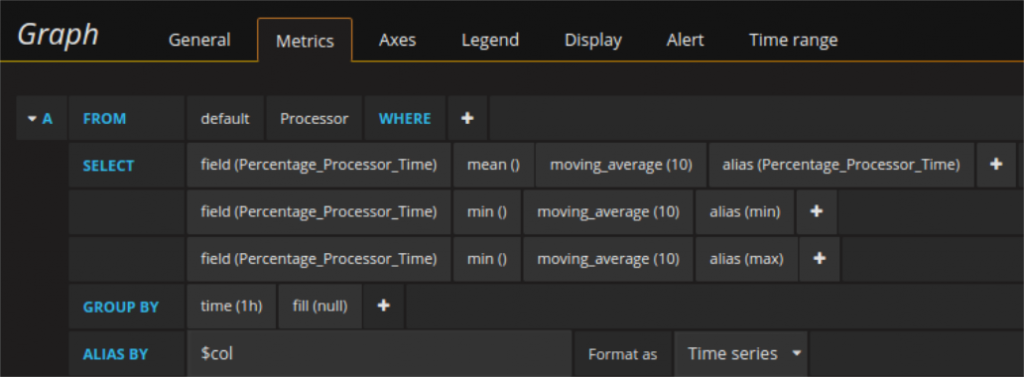The height and width of the screenshot is (377, 1024).
Task: Add a WHERE condition with plus icon
Action: pos(468,118)
